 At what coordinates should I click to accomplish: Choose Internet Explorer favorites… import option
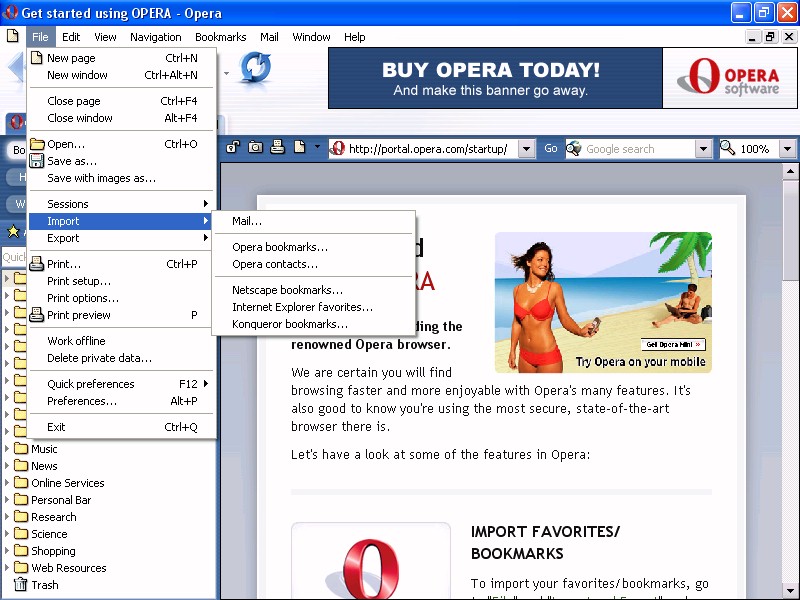[313, 307]
